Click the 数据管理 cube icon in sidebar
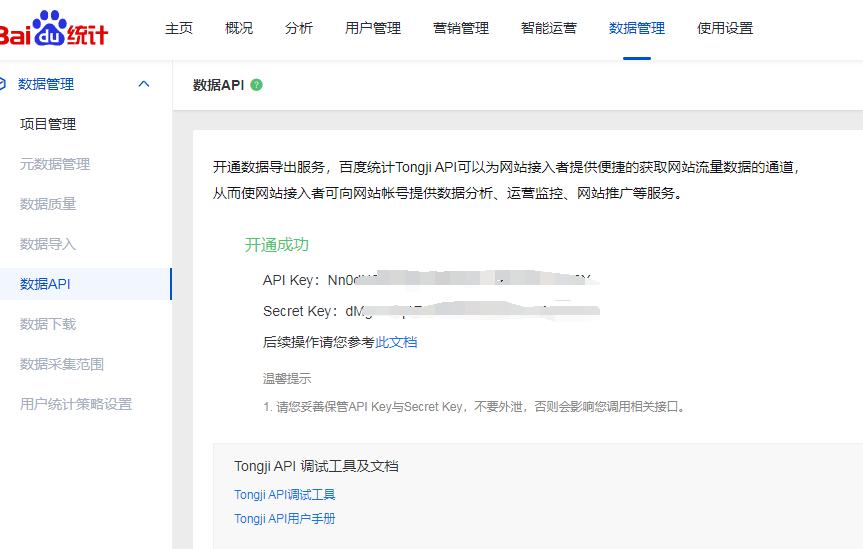The width and height of the screenshot is (863, 549). coord(4,84)
